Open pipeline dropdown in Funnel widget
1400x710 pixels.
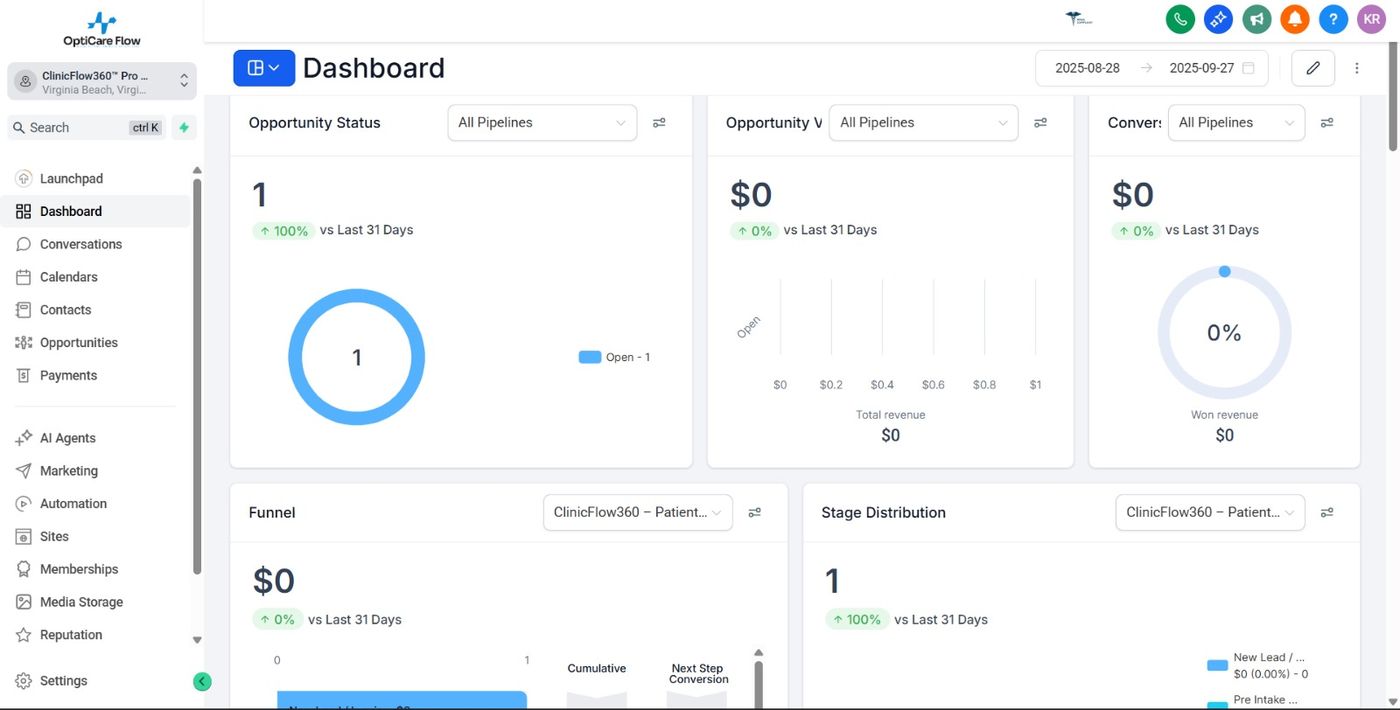point(638,512)
